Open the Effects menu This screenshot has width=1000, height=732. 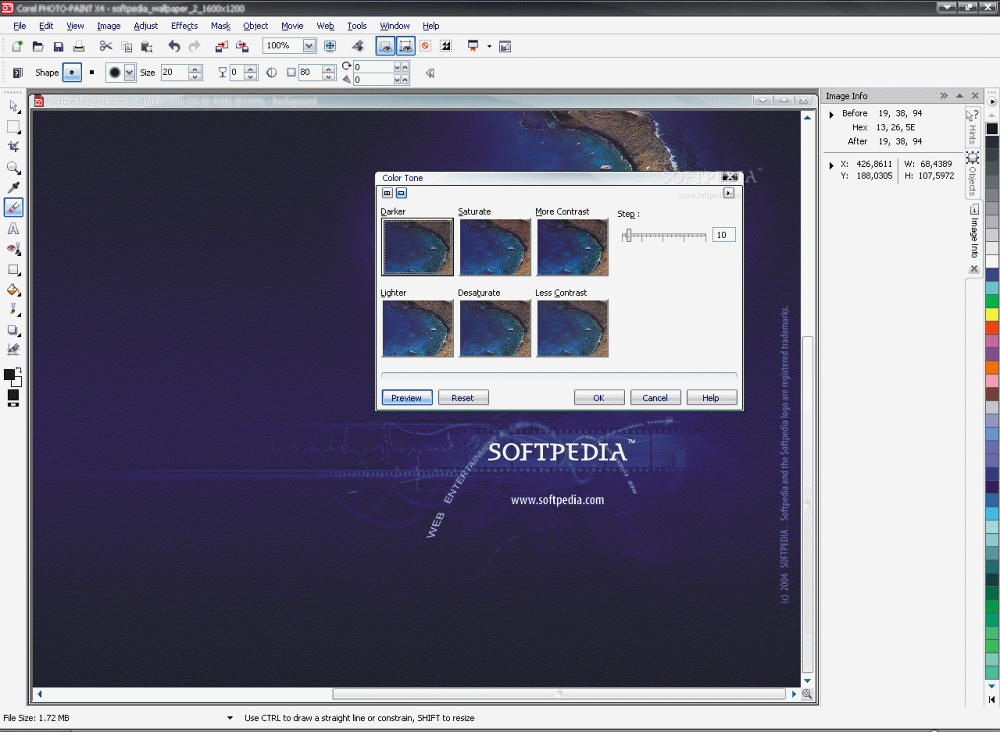point(184,26)
